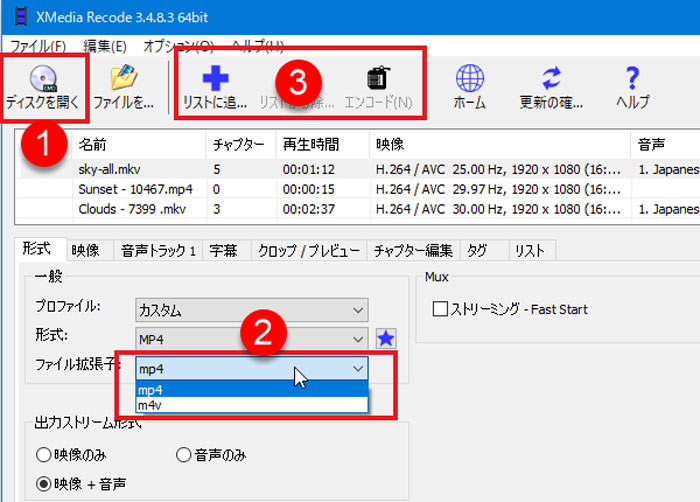The image size is (700, 502).
Task: Sort list by 音声 column header
Action: (x=665, y=145)
